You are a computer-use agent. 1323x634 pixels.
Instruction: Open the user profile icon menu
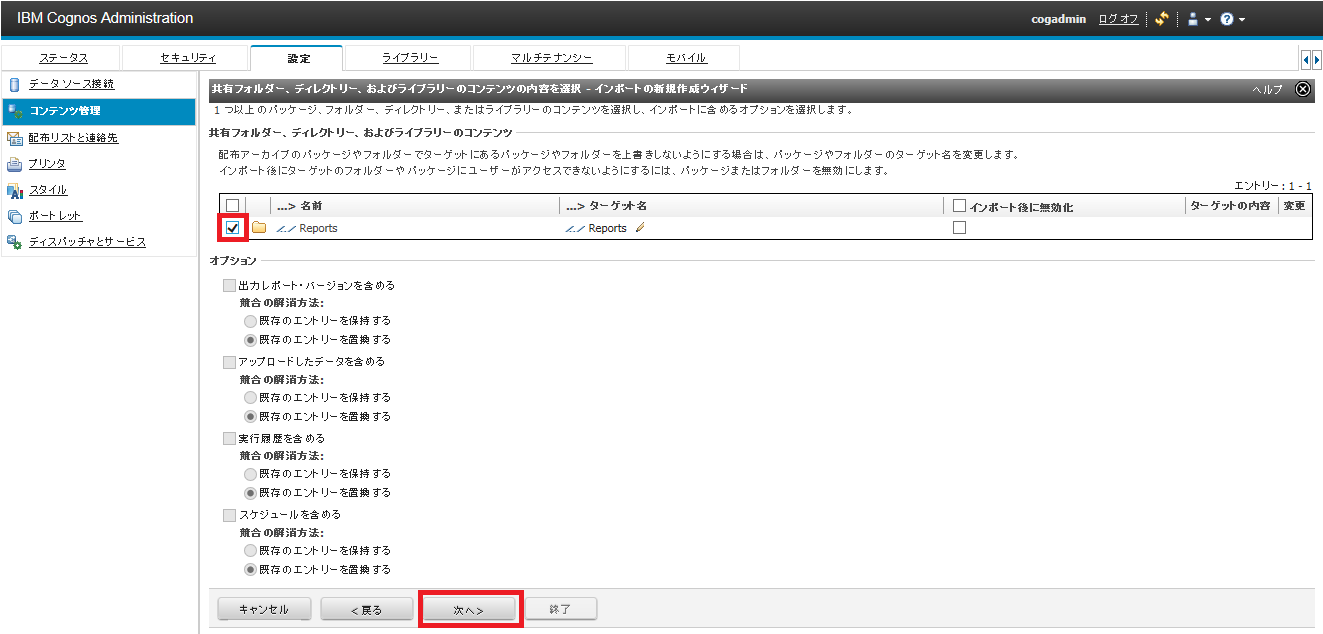pyautogui.click(x=1192, y=19)
